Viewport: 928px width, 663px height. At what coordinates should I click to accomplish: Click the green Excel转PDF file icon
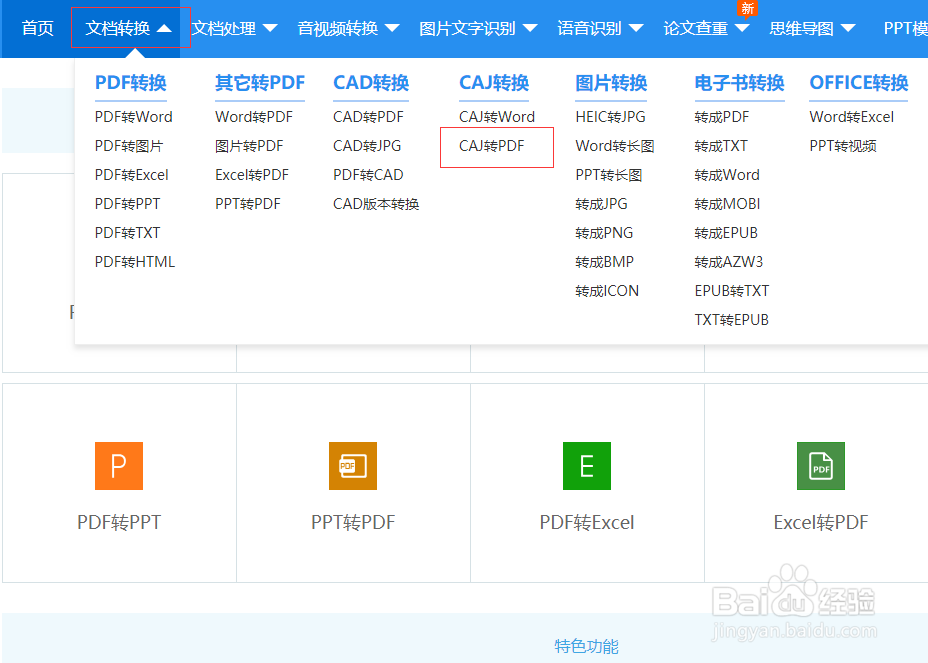[x=820, y=466]
